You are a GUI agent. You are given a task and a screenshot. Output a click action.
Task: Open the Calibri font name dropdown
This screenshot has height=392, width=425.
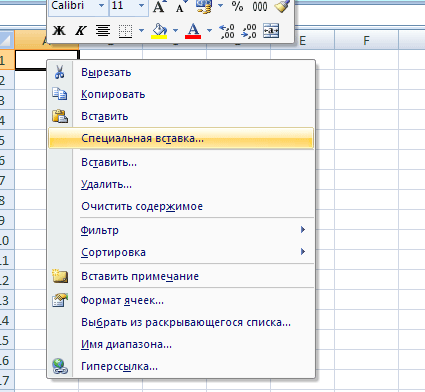click(101, 6)
